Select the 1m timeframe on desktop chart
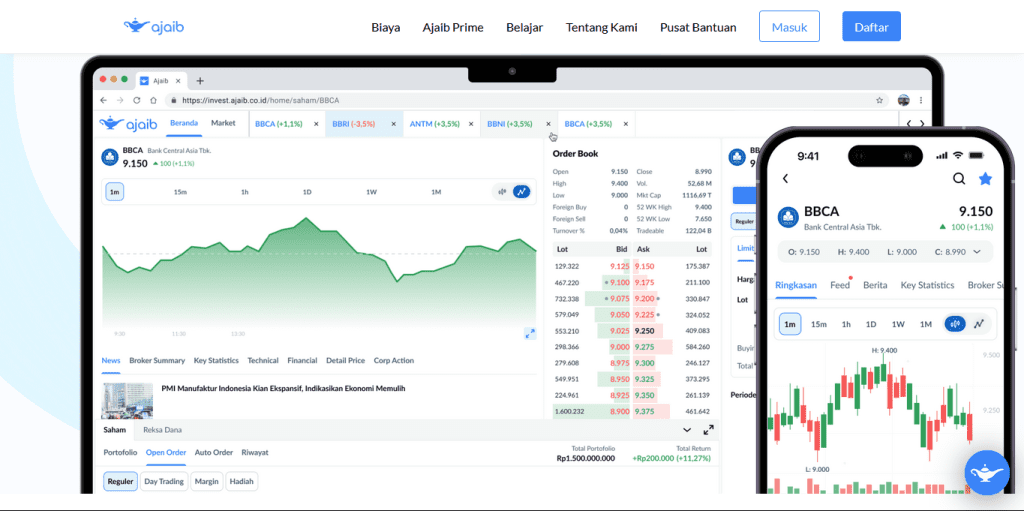Viewport: 1024px width, 511px height. point(114,192)
